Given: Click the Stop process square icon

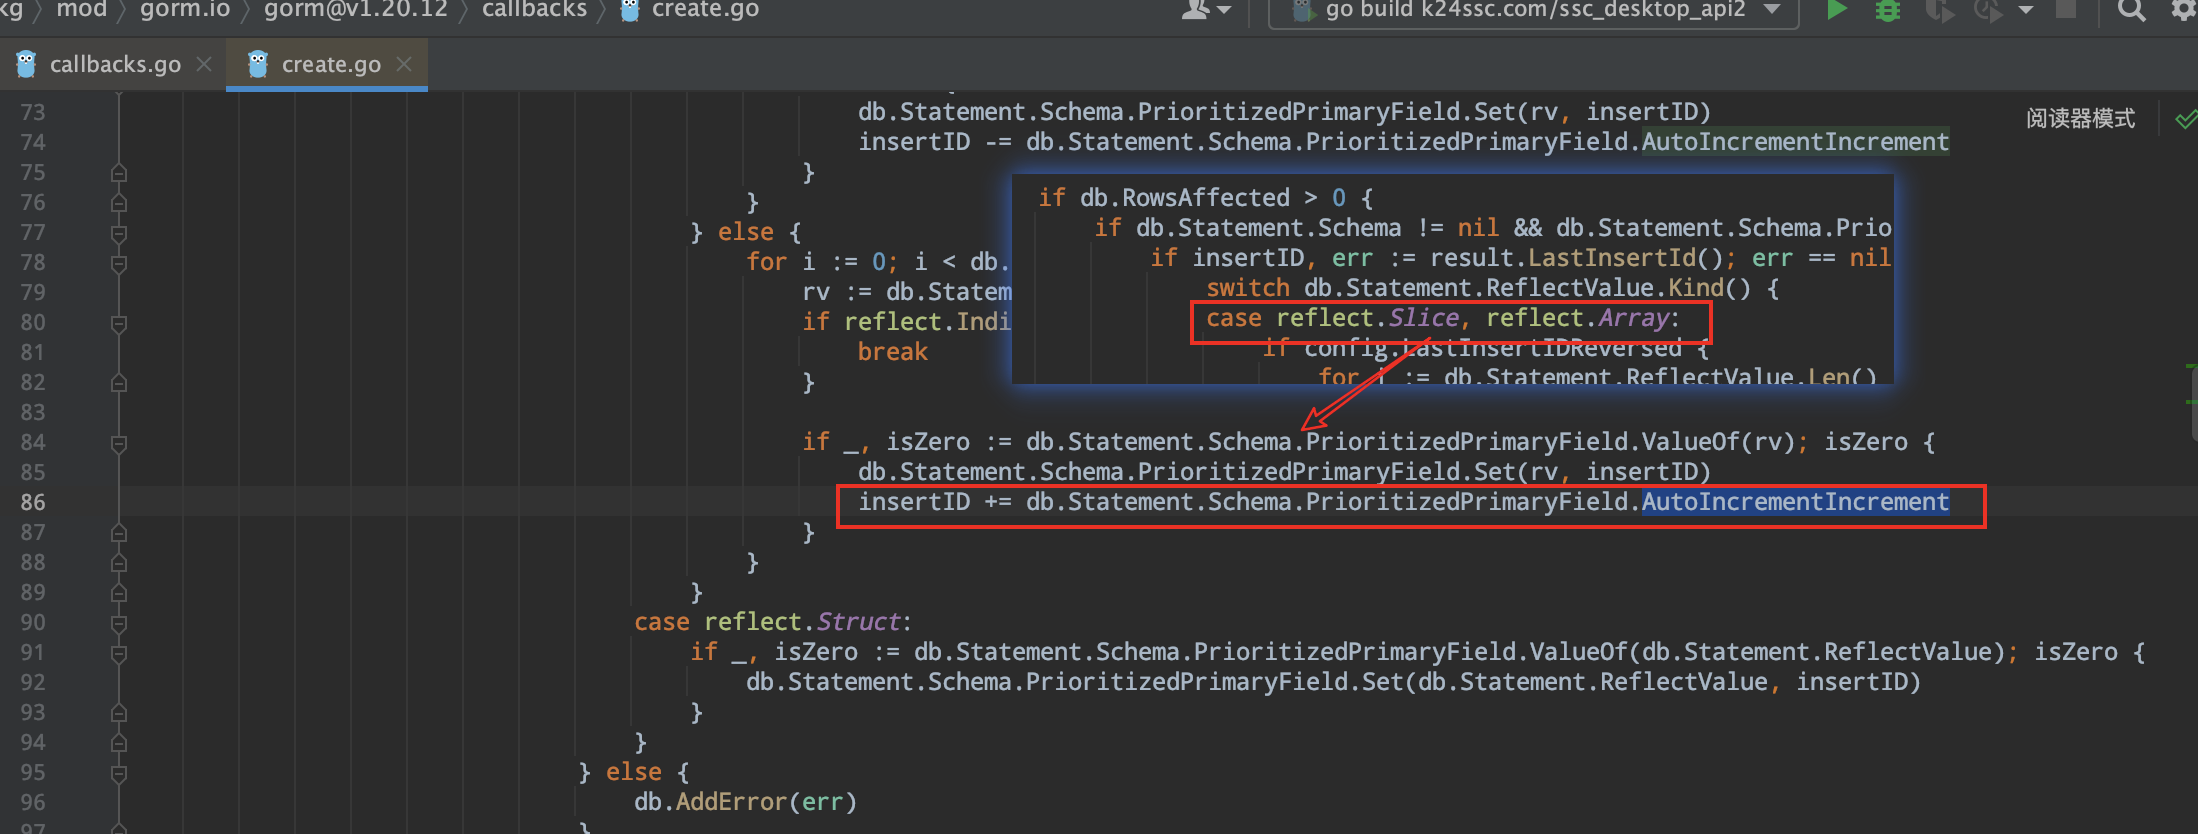Looking at the screenshot, I should pos(2065,10).
